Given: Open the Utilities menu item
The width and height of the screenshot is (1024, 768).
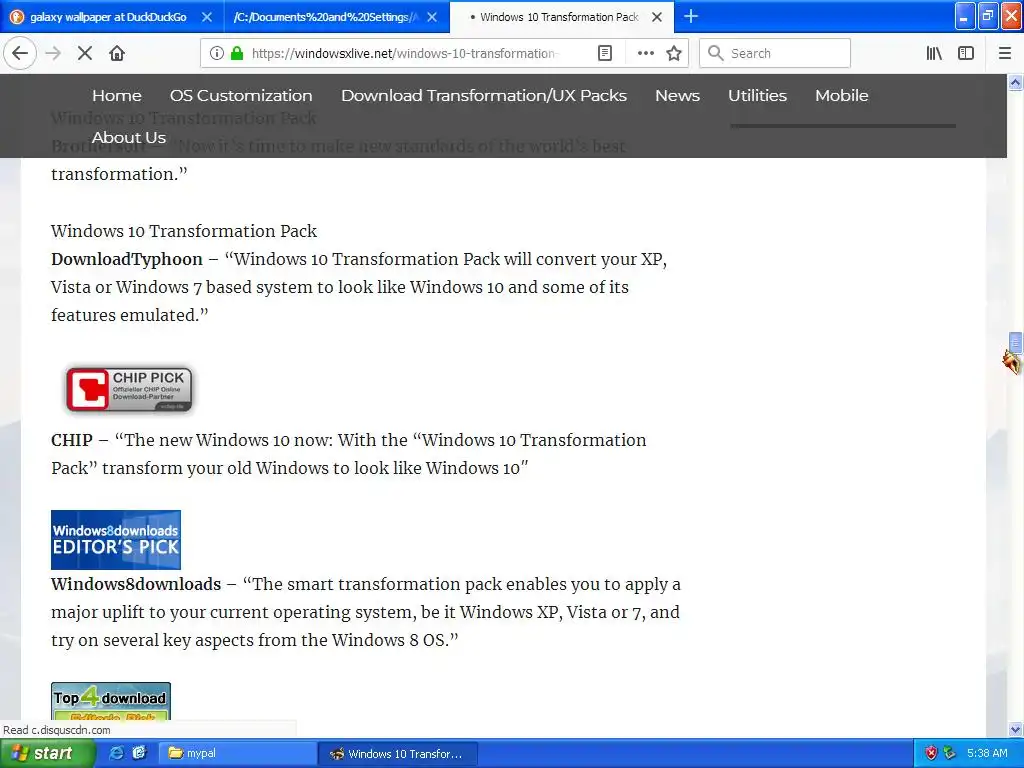Looking at the screenshot, I should pos(758,95).
